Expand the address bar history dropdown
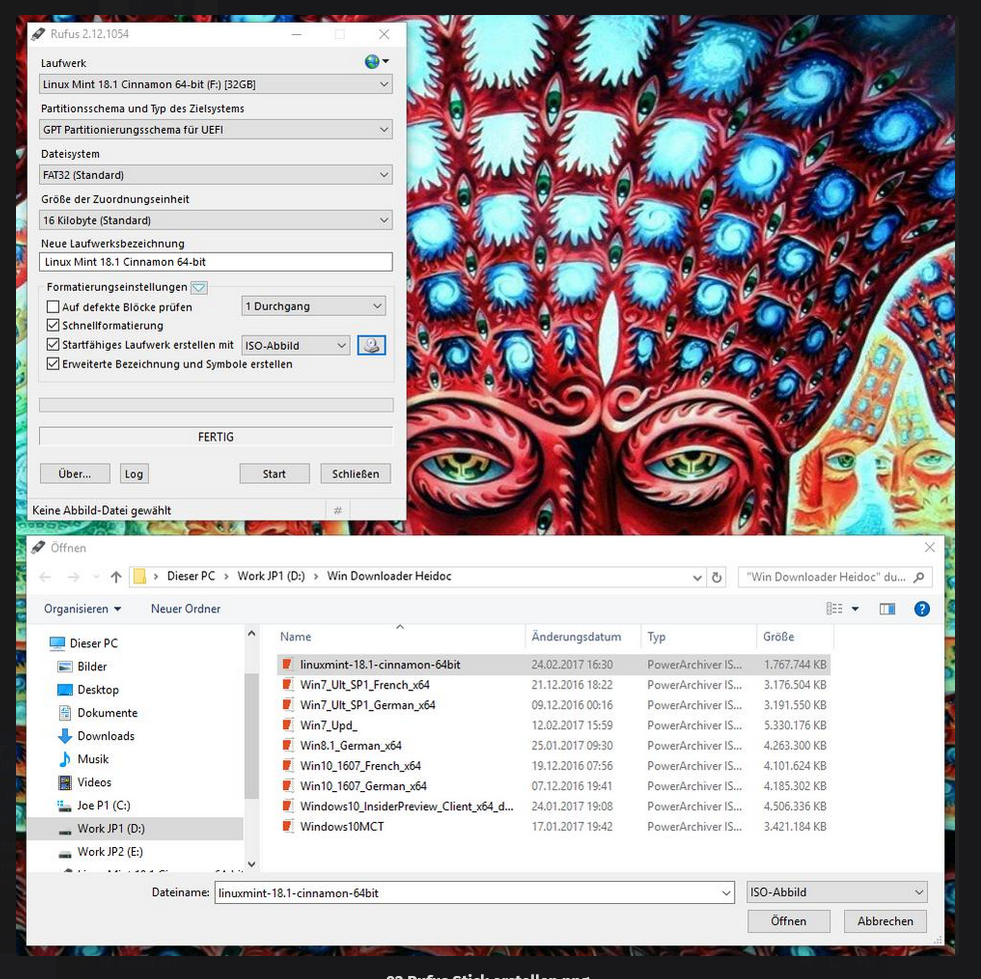The height and width of the screenshot is (979, 981). (697, 577)
